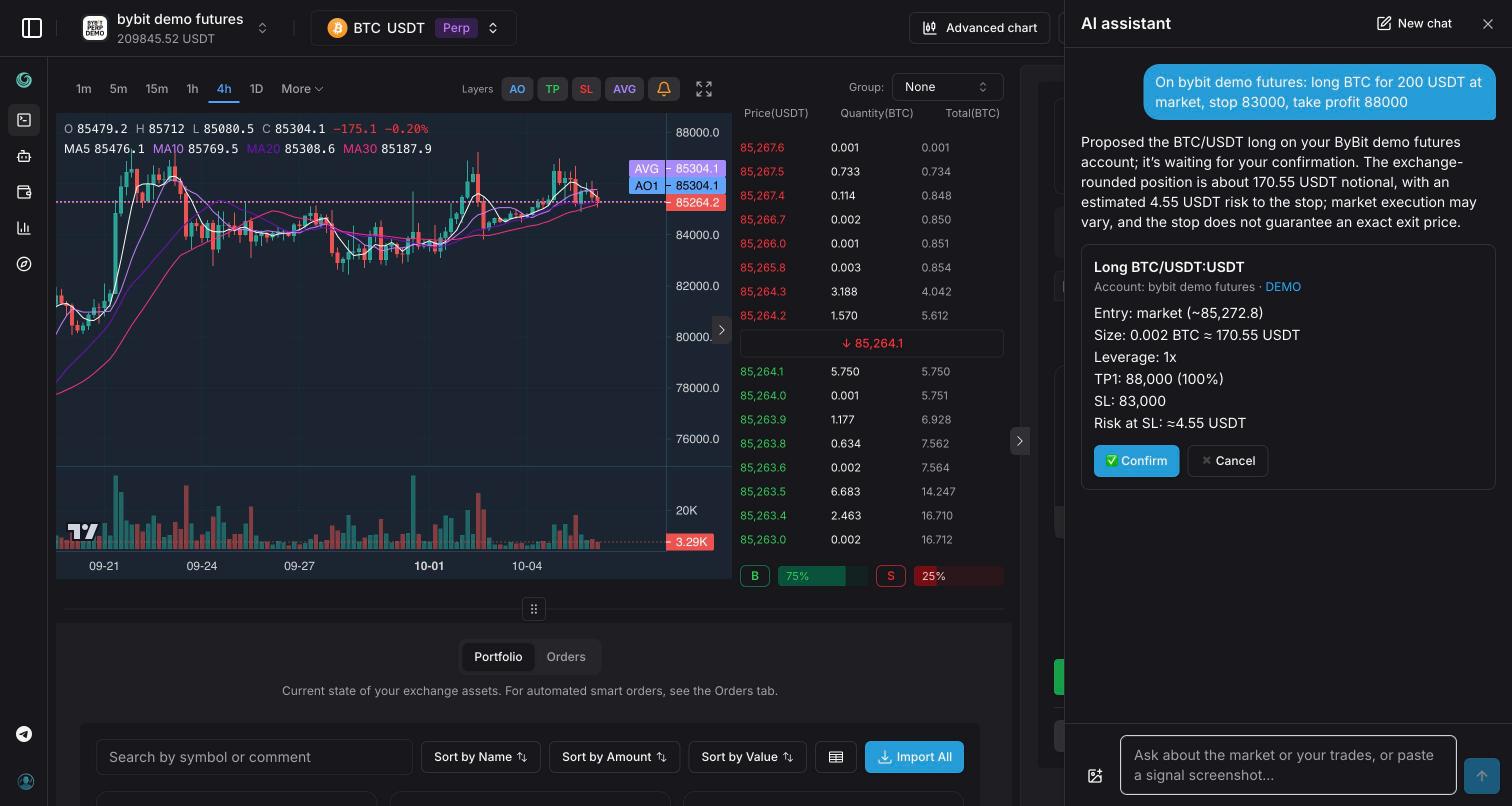Switch to the Orders tab

[x=566, y=657]
